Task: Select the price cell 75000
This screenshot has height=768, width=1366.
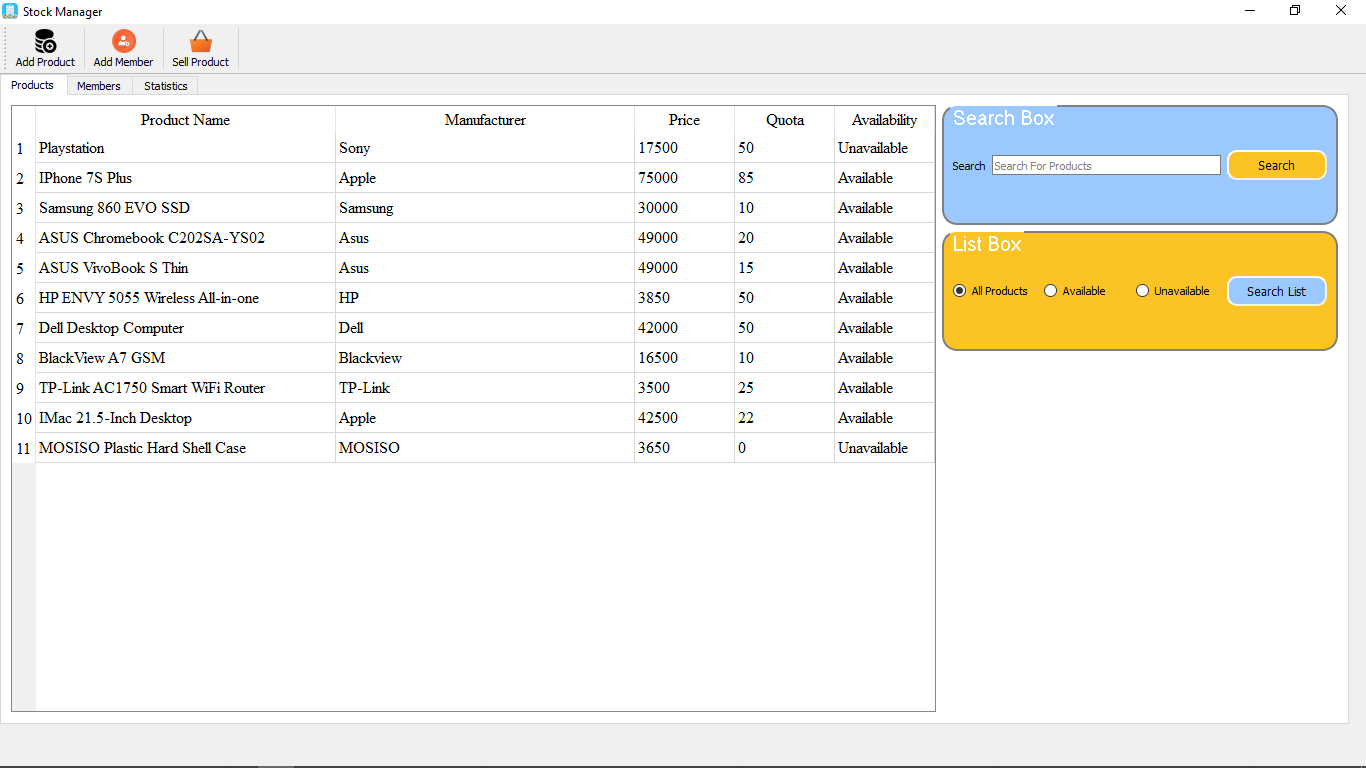Action: coord(685,178)
